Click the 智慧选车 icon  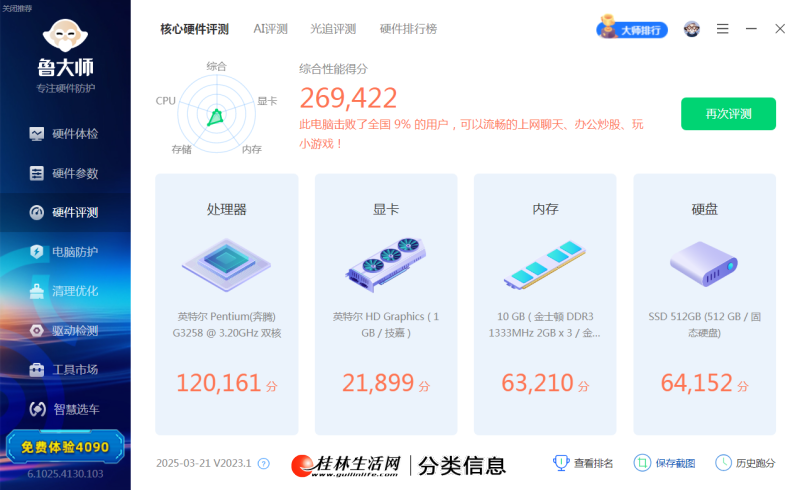[38, 409]
